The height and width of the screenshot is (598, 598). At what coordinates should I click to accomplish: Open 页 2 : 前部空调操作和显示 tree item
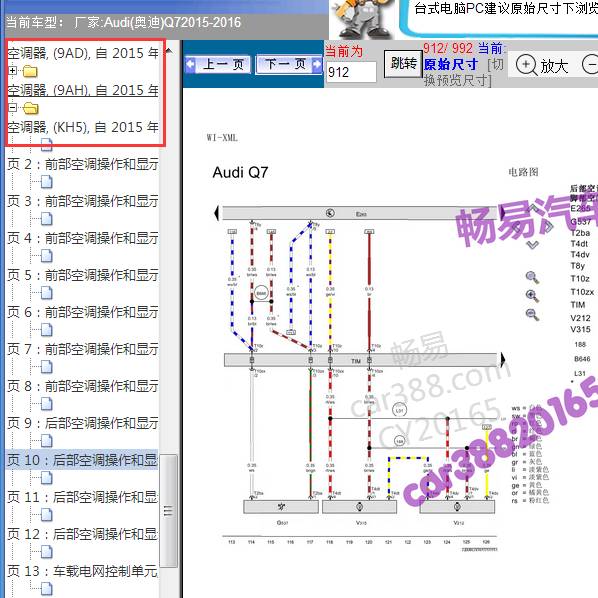click(x=83, y=164)
